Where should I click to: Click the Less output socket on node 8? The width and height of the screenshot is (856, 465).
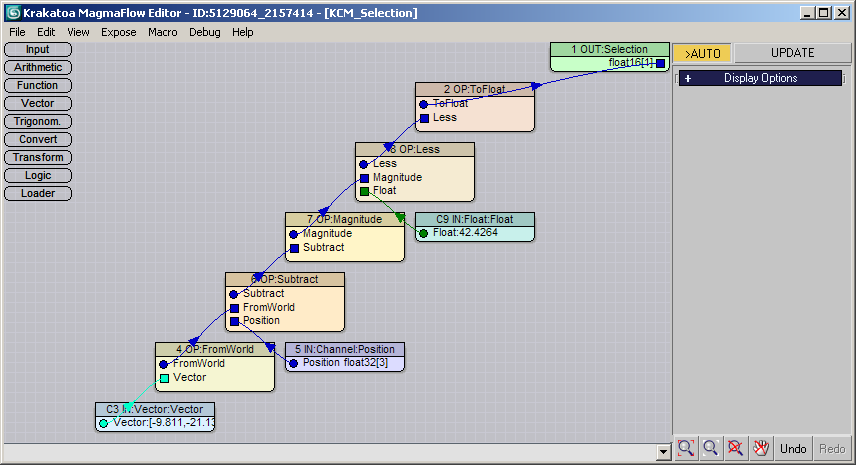click(x=364, y=164)
